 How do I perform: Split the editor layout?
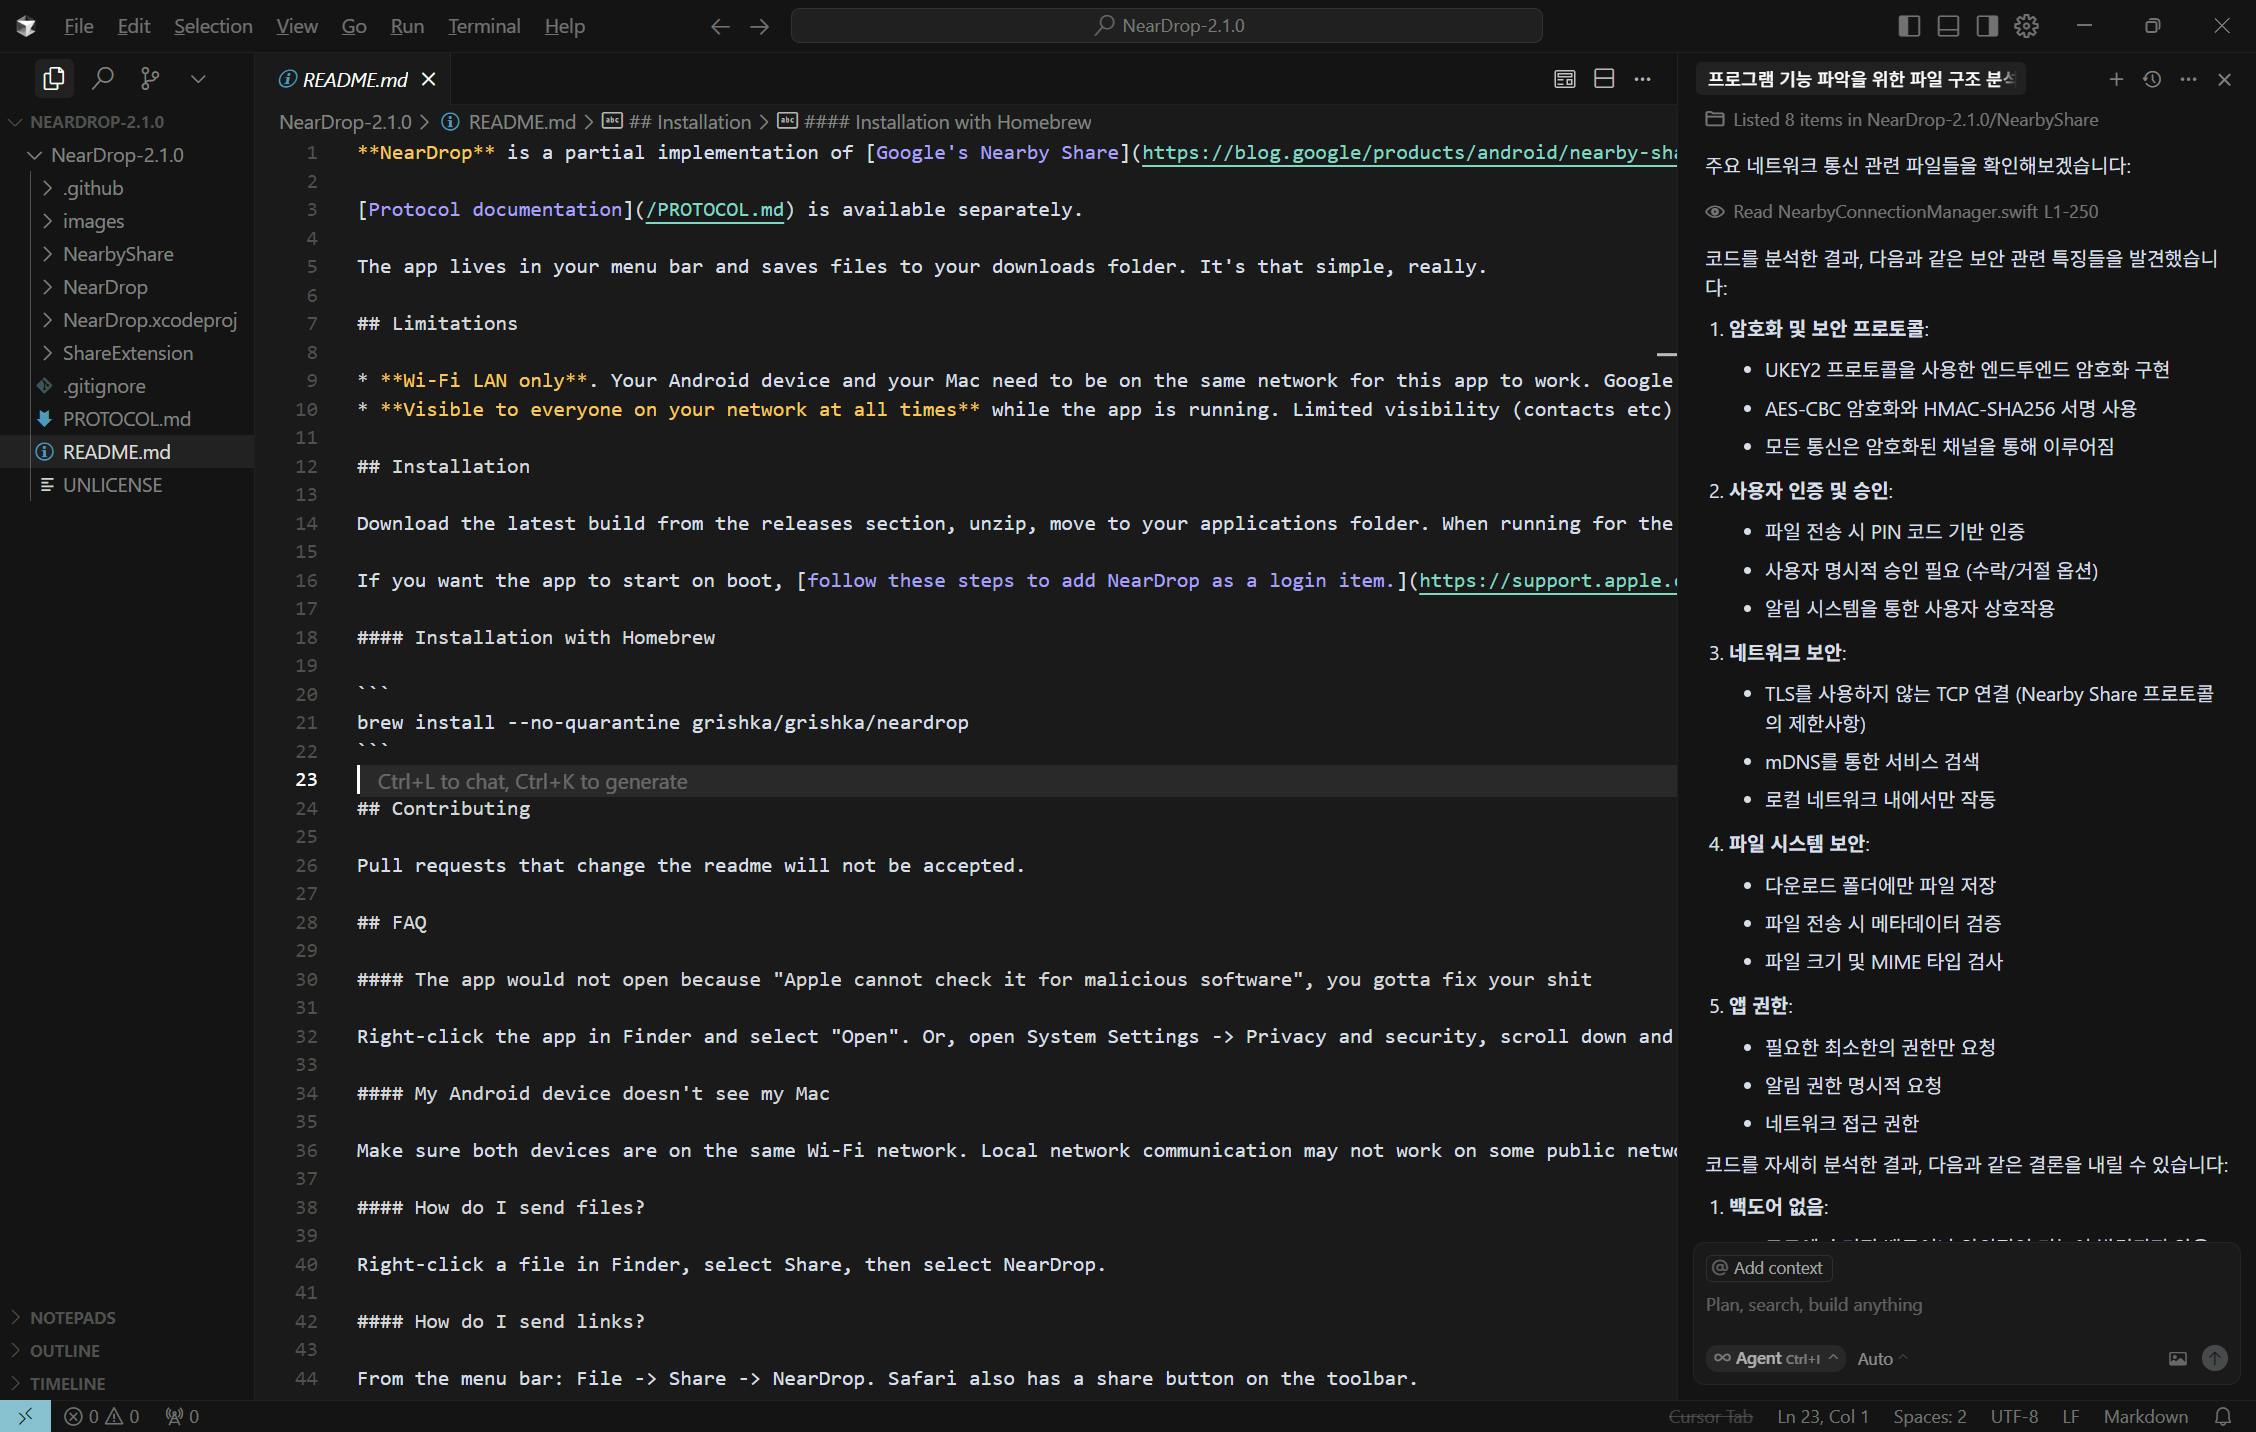[x=1604, y=79]
